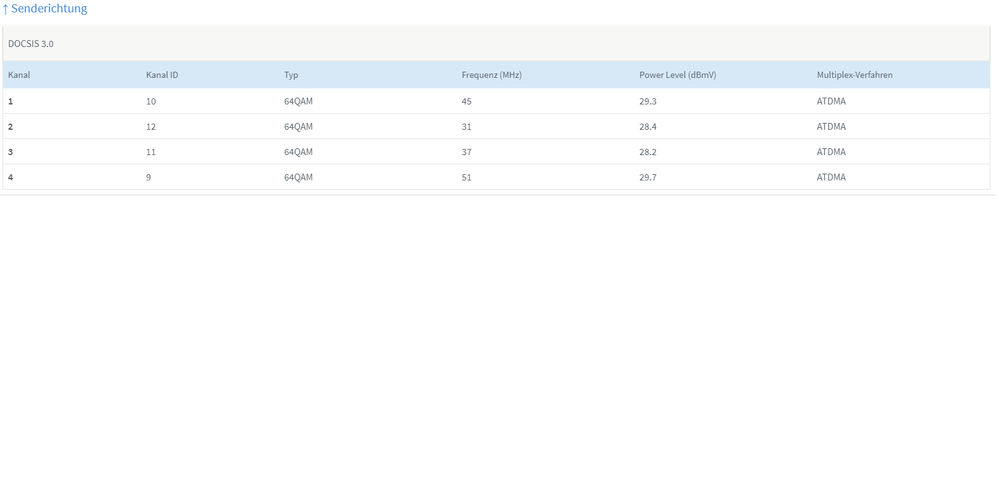Viewport: 999px width, 490px height.
Task: Click frequency value 45
Action: [x=466, y=101]
